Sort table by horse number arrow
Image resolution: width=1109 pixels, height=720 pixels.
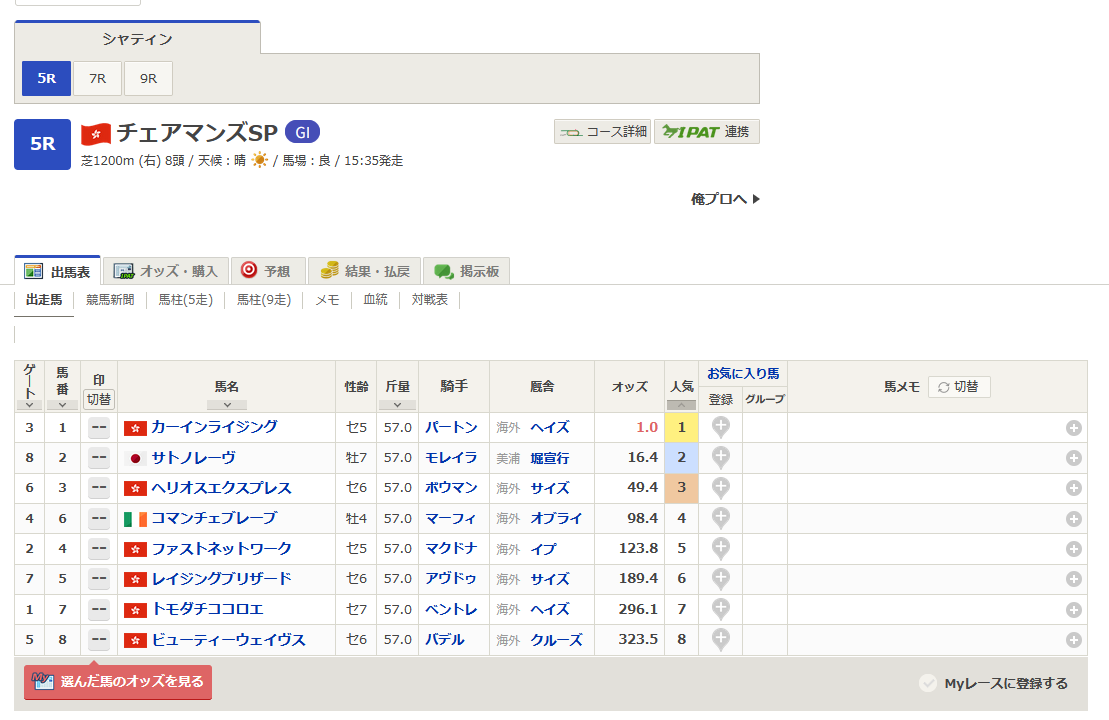pos(62,405)
